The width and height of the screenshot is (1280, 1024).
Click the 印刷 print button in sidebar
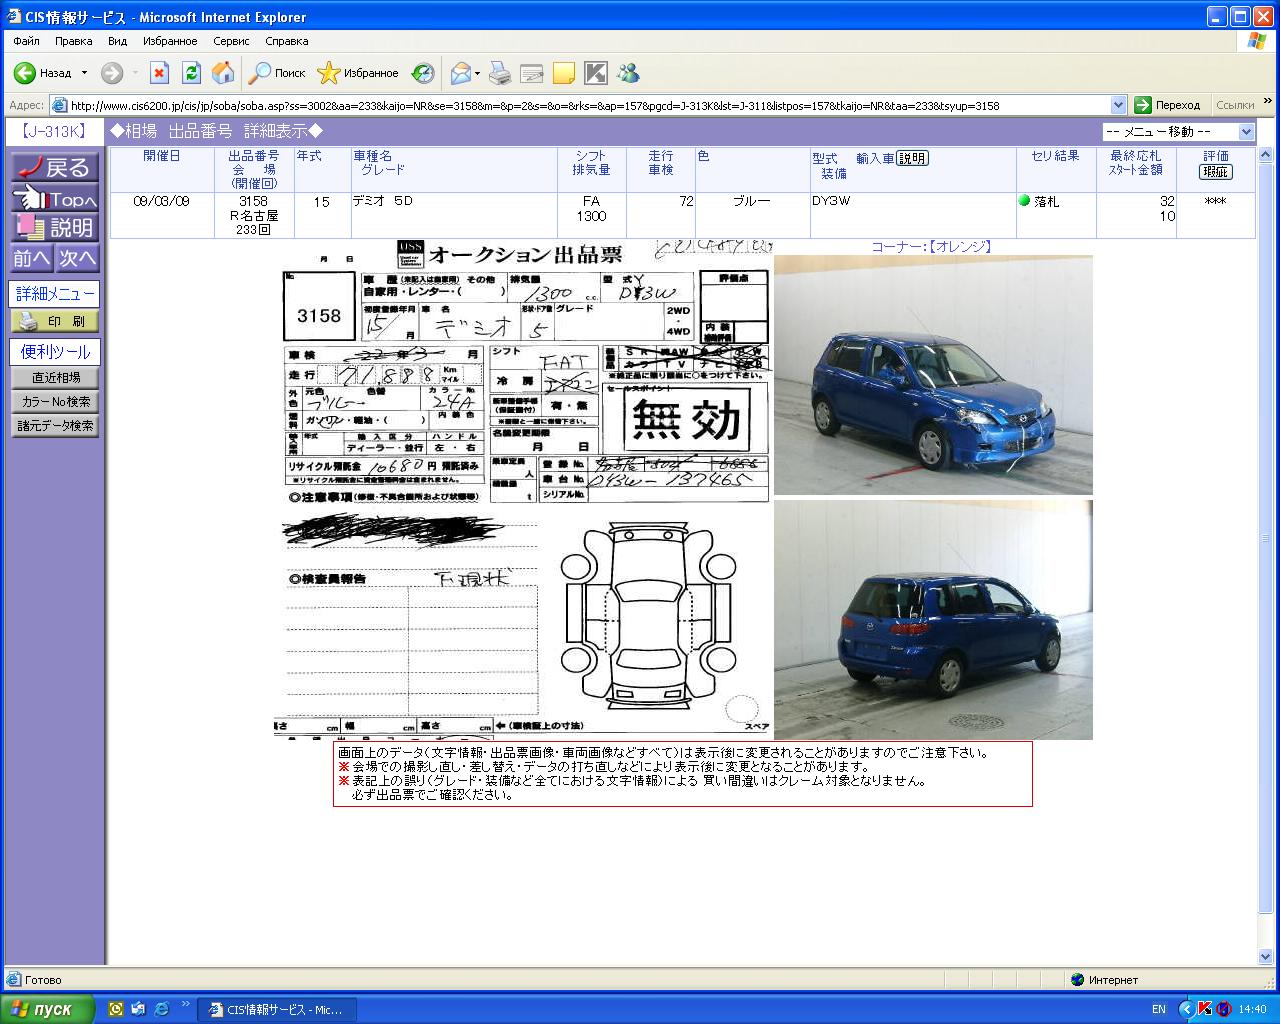[x=55, y=321]
